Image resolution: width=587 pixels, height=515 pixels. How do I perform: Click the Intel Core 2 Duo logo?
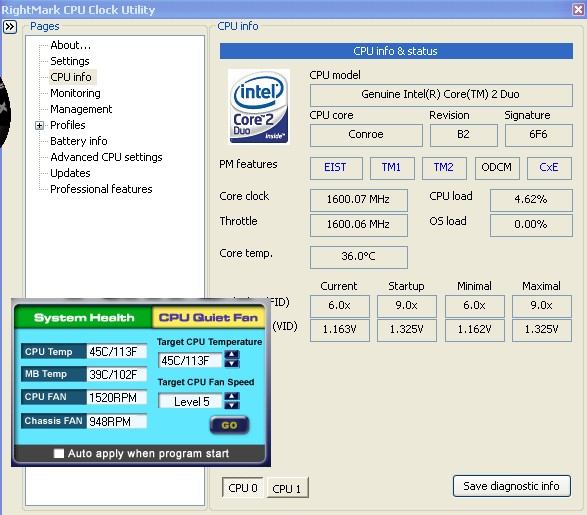[x=259, y=107]
